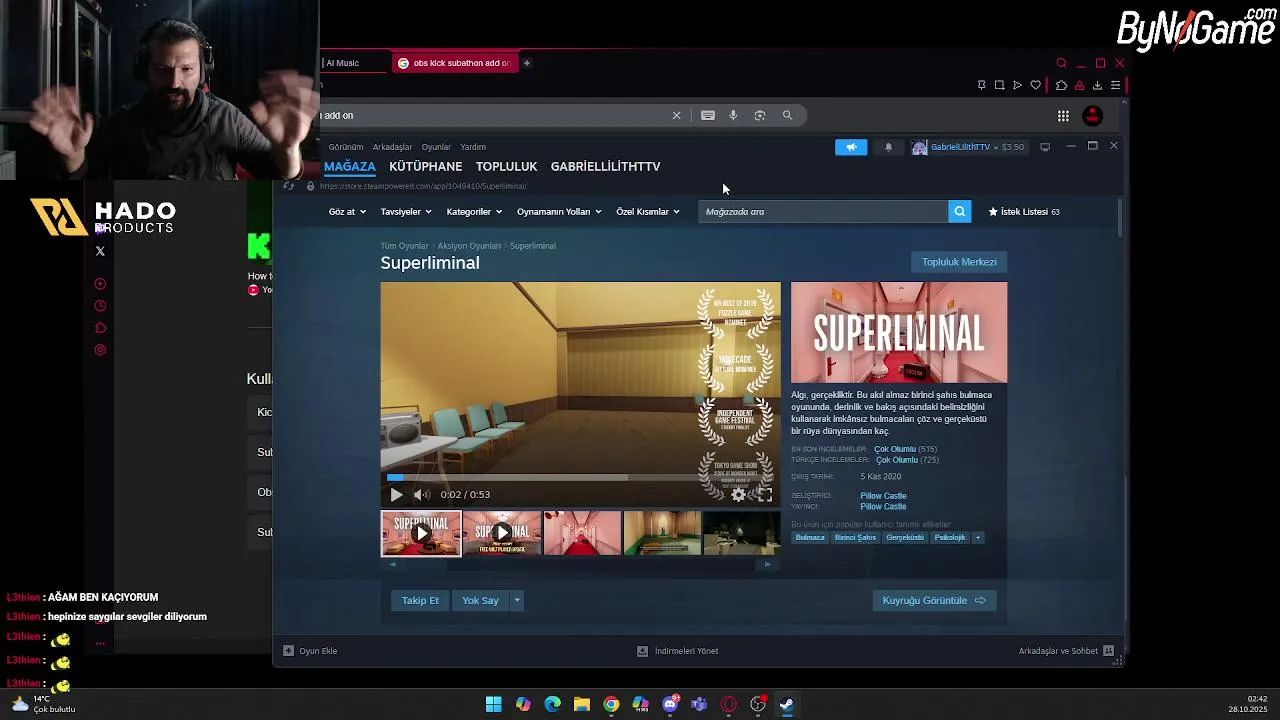
Task: Open the on-screen keyboard icon in browser search
Action: [708, 115]
